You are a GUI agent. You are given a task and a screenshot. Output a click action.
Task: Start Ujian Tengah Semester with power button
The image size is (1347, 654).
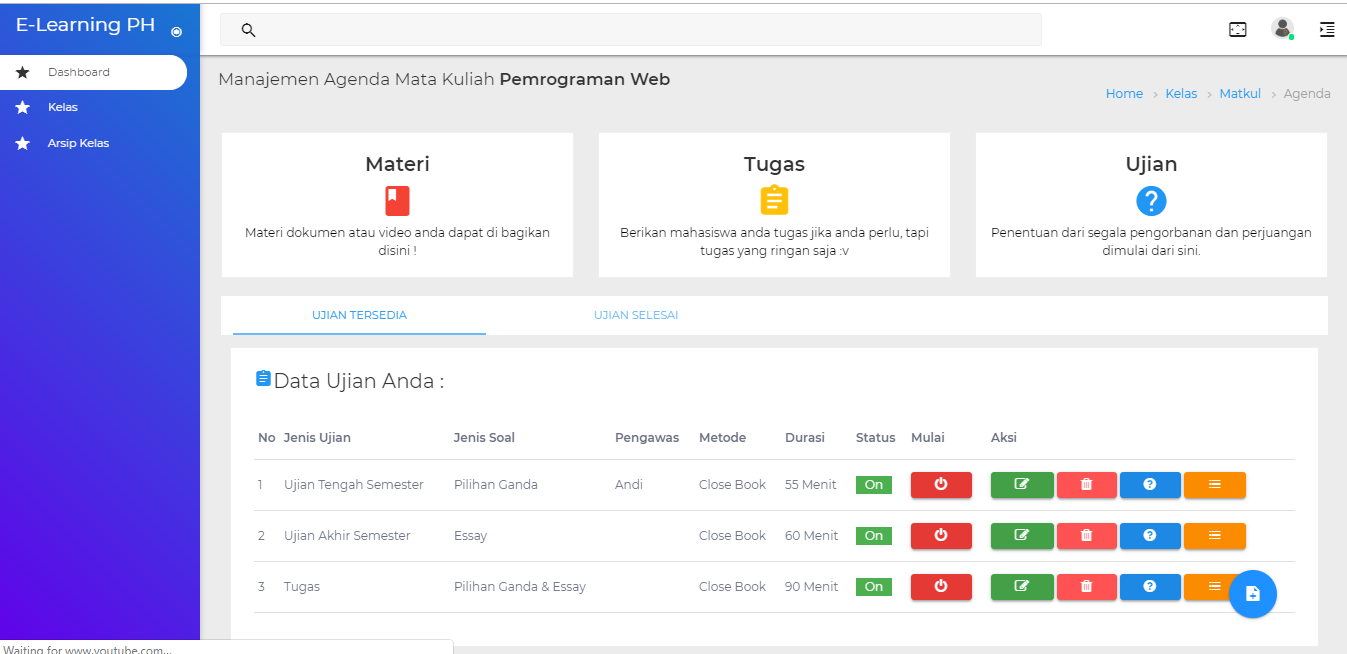pos(941,484)
